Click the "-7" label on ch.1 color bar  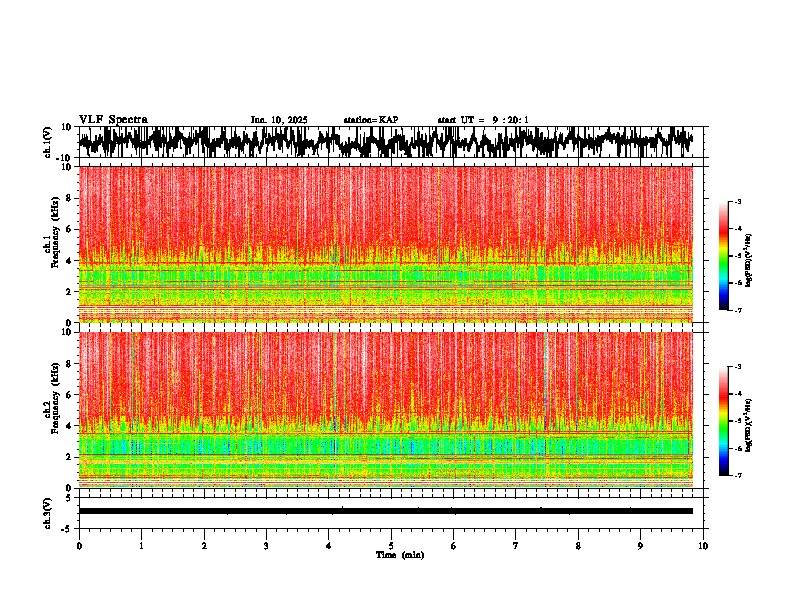tap(737, 310)
